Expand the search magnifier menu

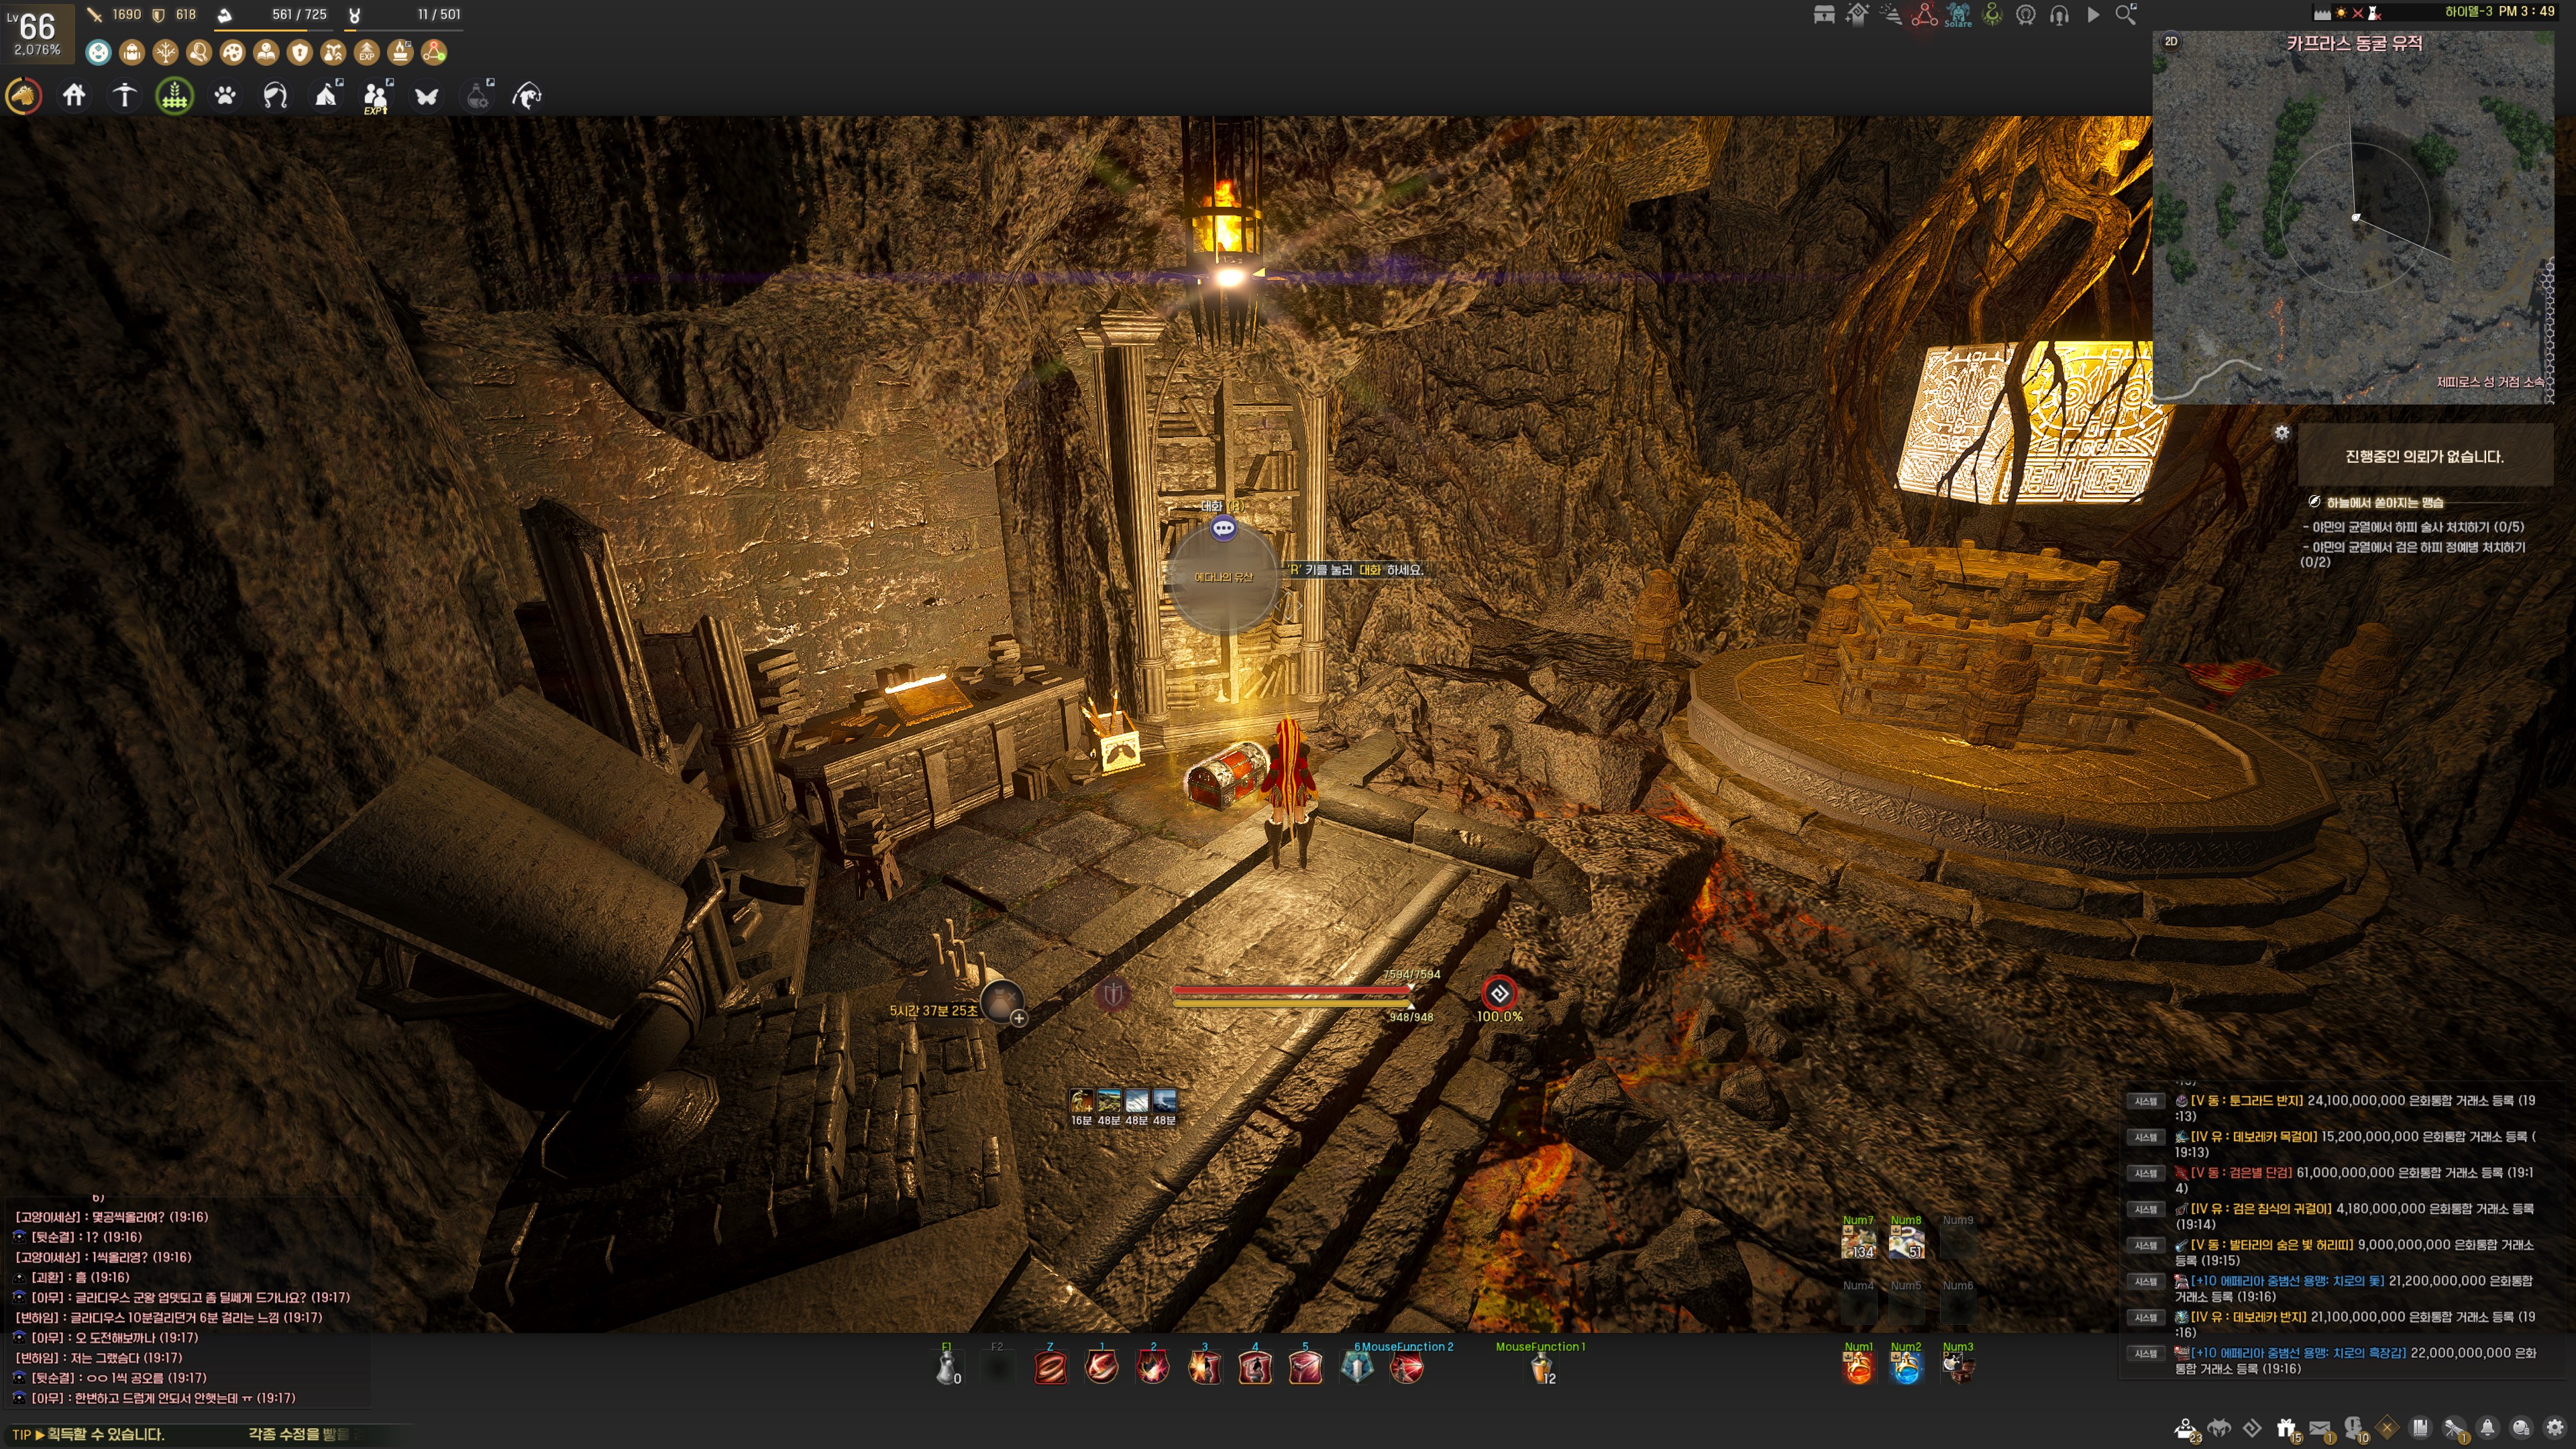2126,14
